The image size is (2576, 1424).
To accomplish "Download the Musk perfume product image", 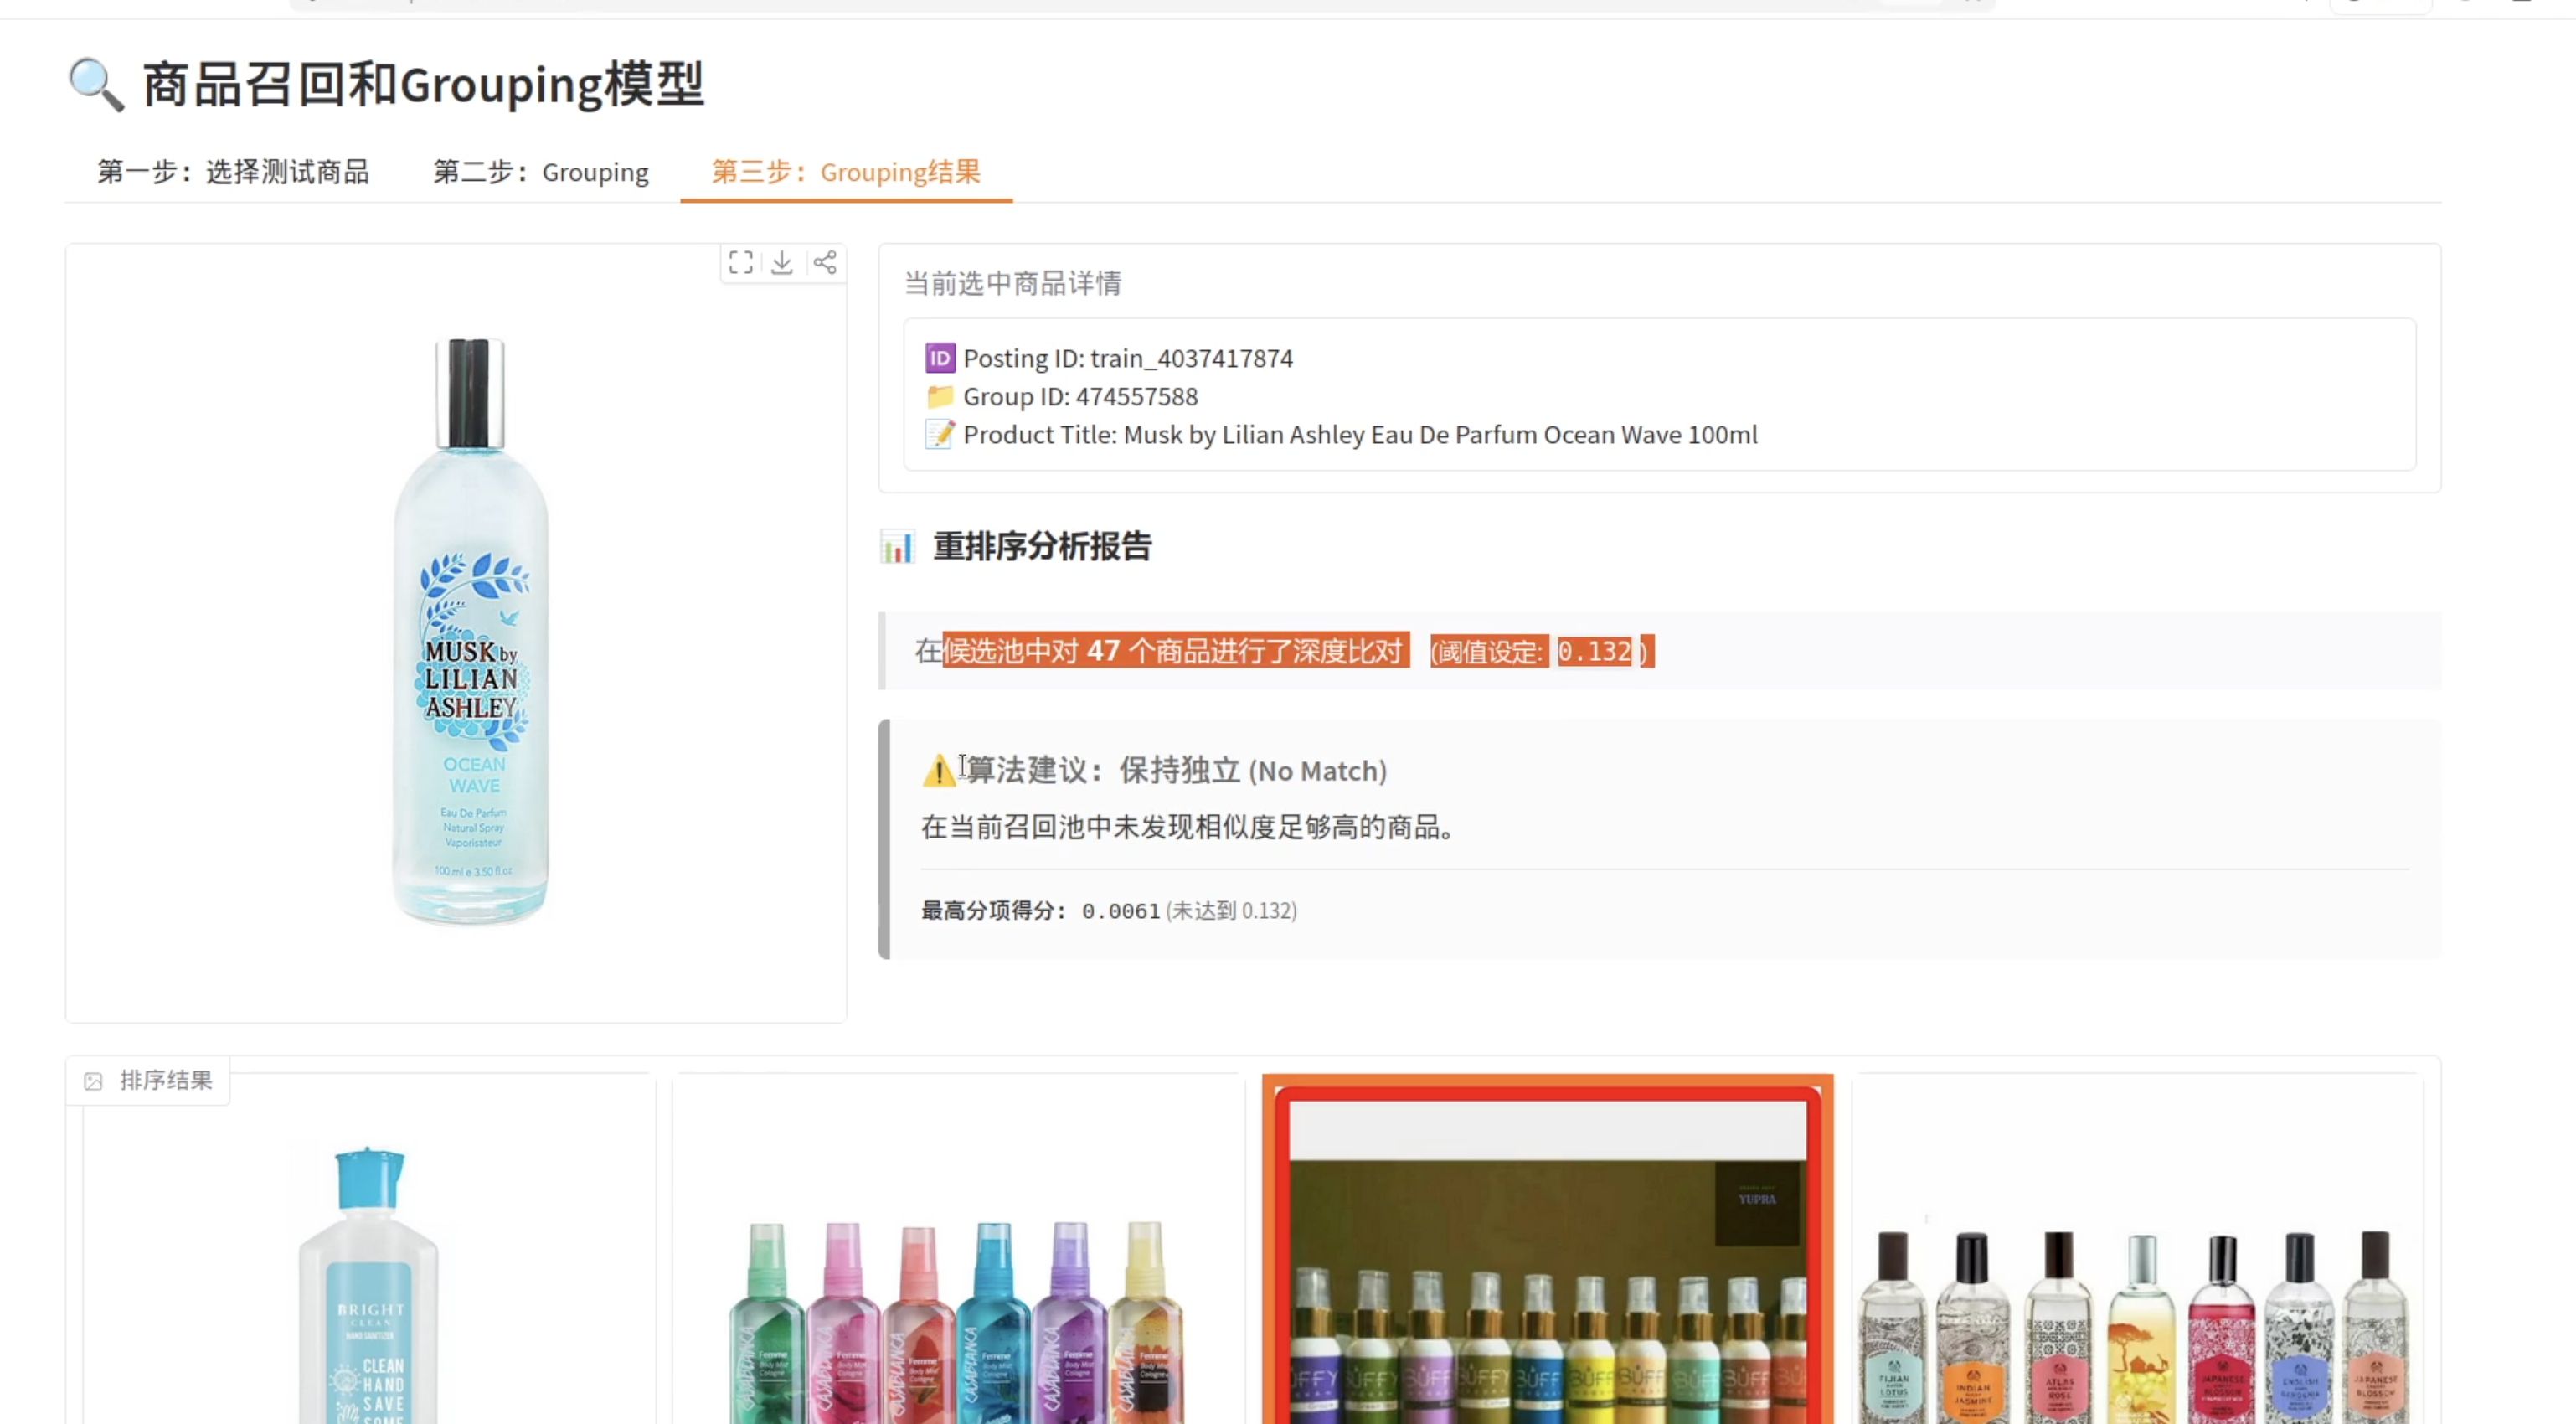I will pos(782,263).
